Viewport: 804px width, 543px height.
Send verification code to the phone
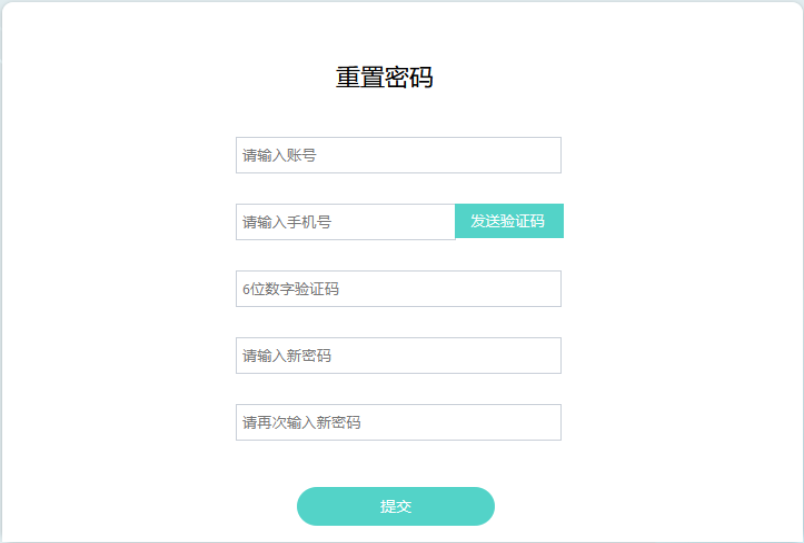tap(508, 221)
